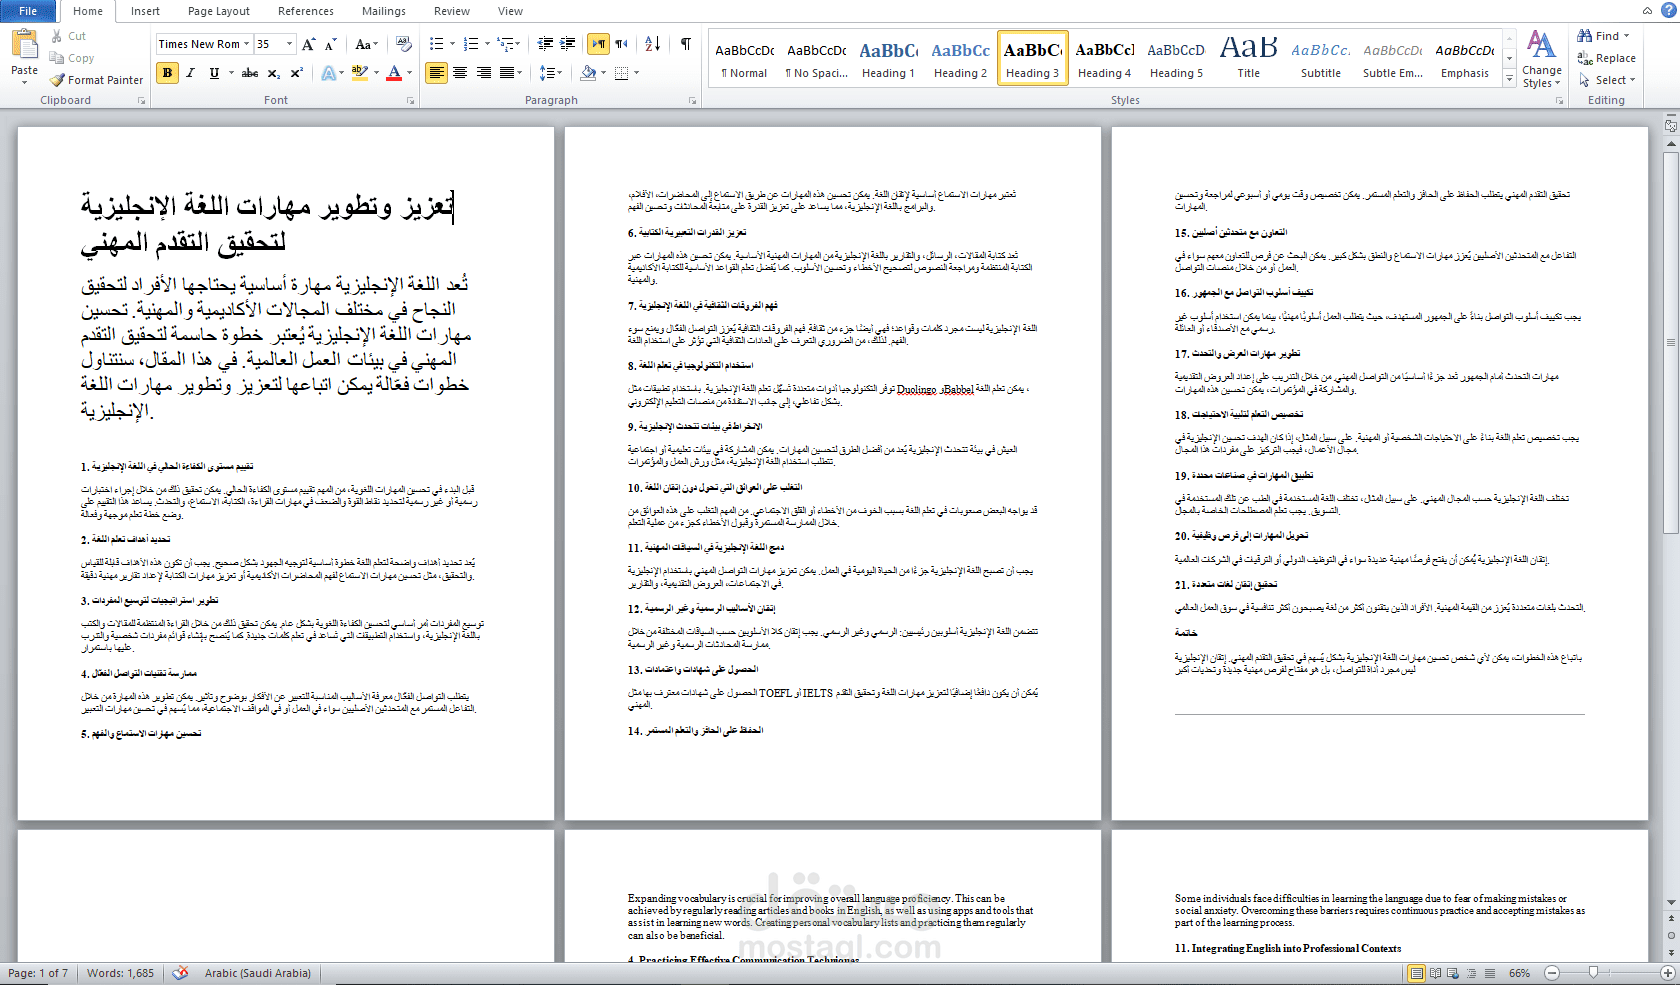
Task: Align text to the right
Action: pyautogui.click(x=484, y=73)
